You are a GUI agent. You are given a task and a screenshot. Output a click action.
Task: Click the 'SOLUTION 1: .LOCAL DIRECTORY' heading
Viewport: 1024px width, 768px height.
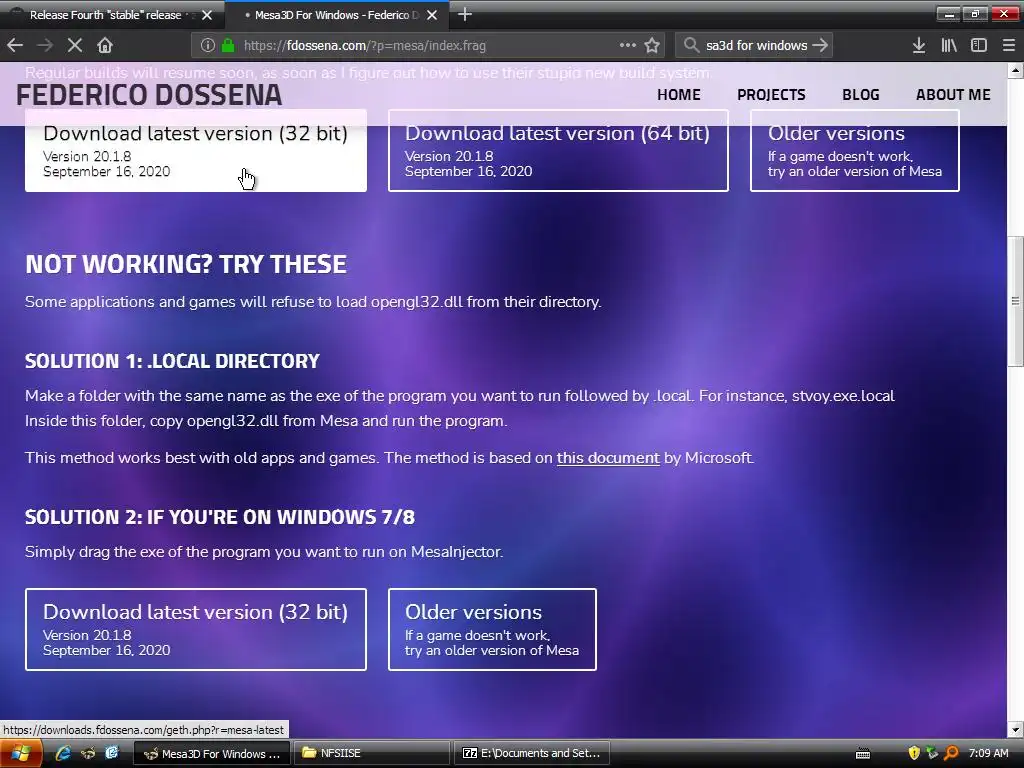point(172,361)
